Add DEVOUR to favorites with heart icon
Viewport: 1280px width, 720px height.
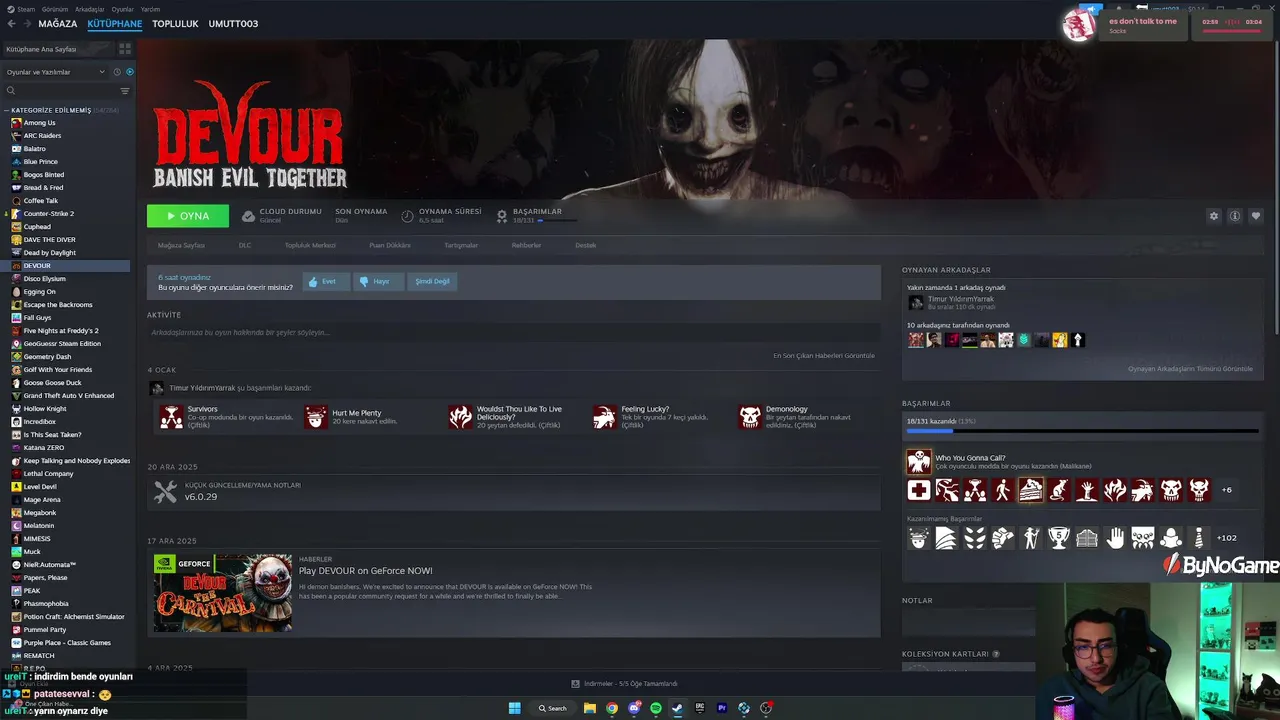(x=1256, y=216)
